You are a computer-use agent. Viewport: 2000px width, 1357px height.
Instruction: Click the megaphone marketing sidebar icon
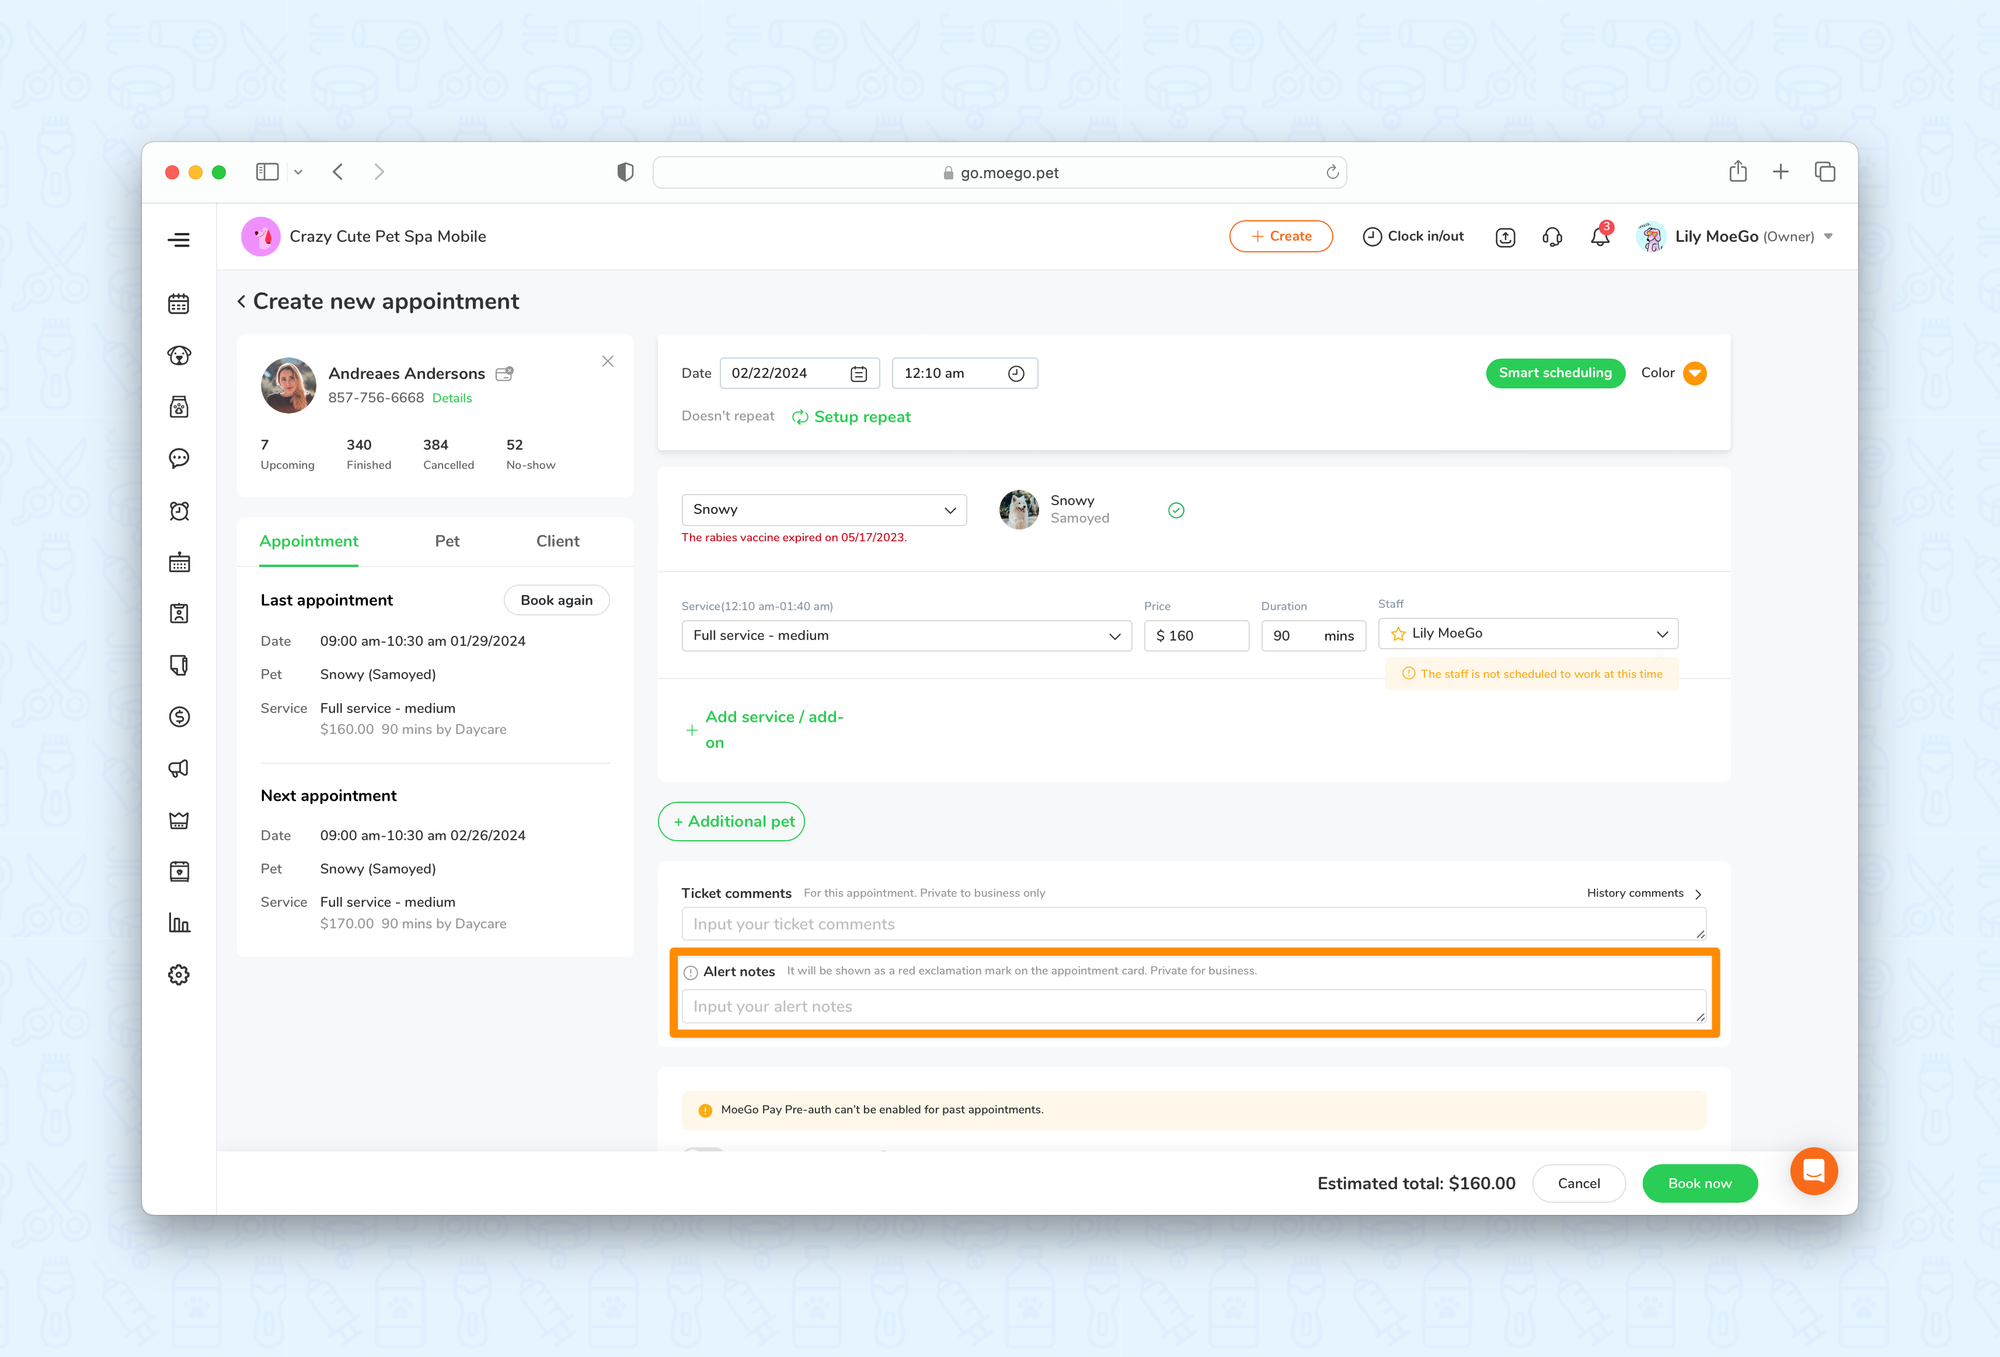coord(179,768)
